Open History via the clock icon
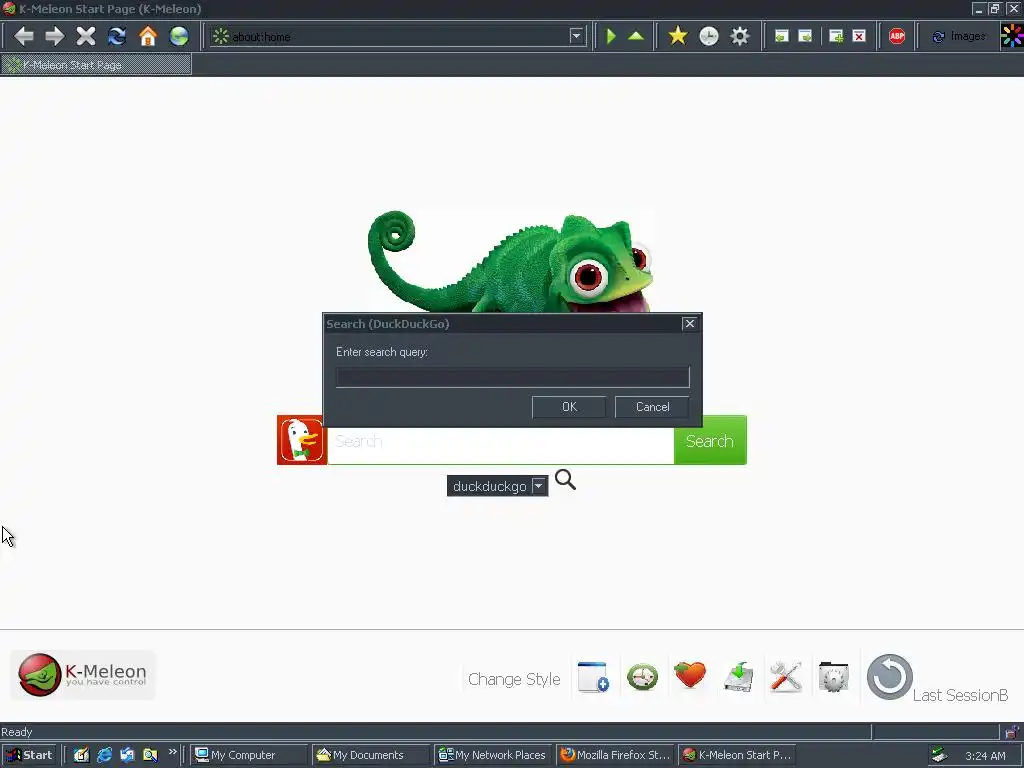The width and height of the screenshot is (1024, 768). [709, 36]
